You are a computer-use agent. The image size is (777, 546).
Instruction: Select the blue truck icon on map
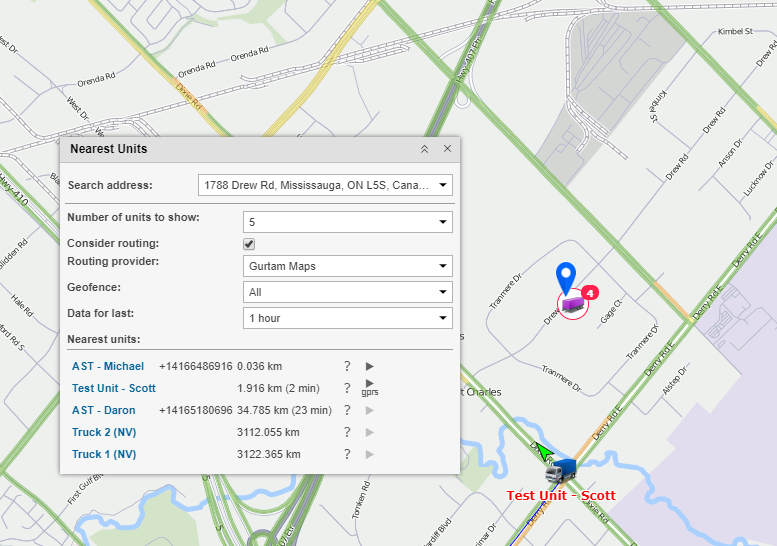pyautogui.click(x=563, y=470)
